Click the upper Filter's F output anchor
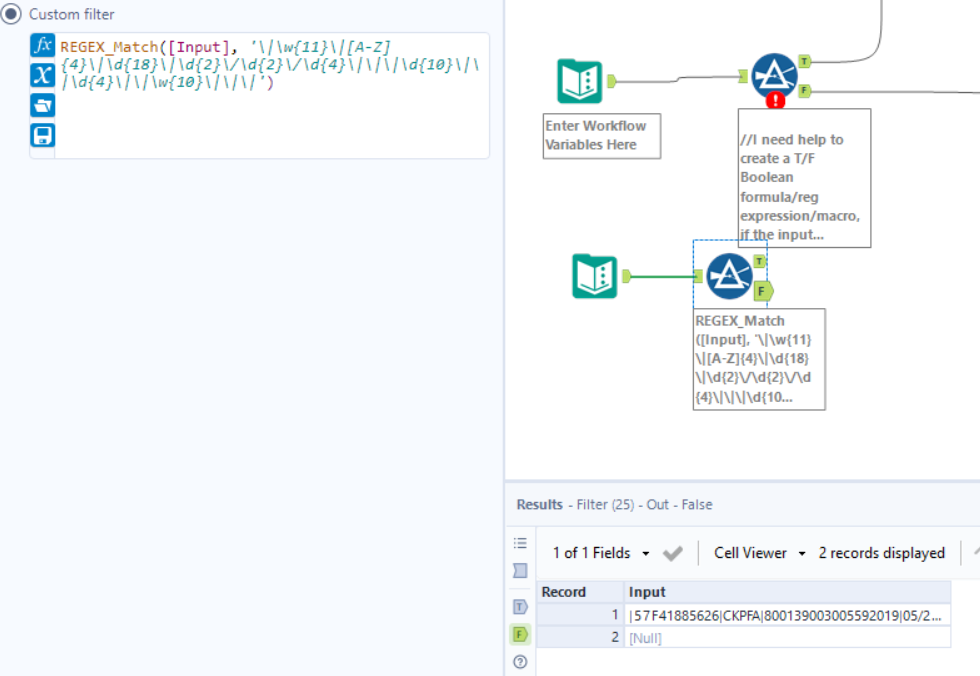980x676 pixels. [x=804, y=91]
